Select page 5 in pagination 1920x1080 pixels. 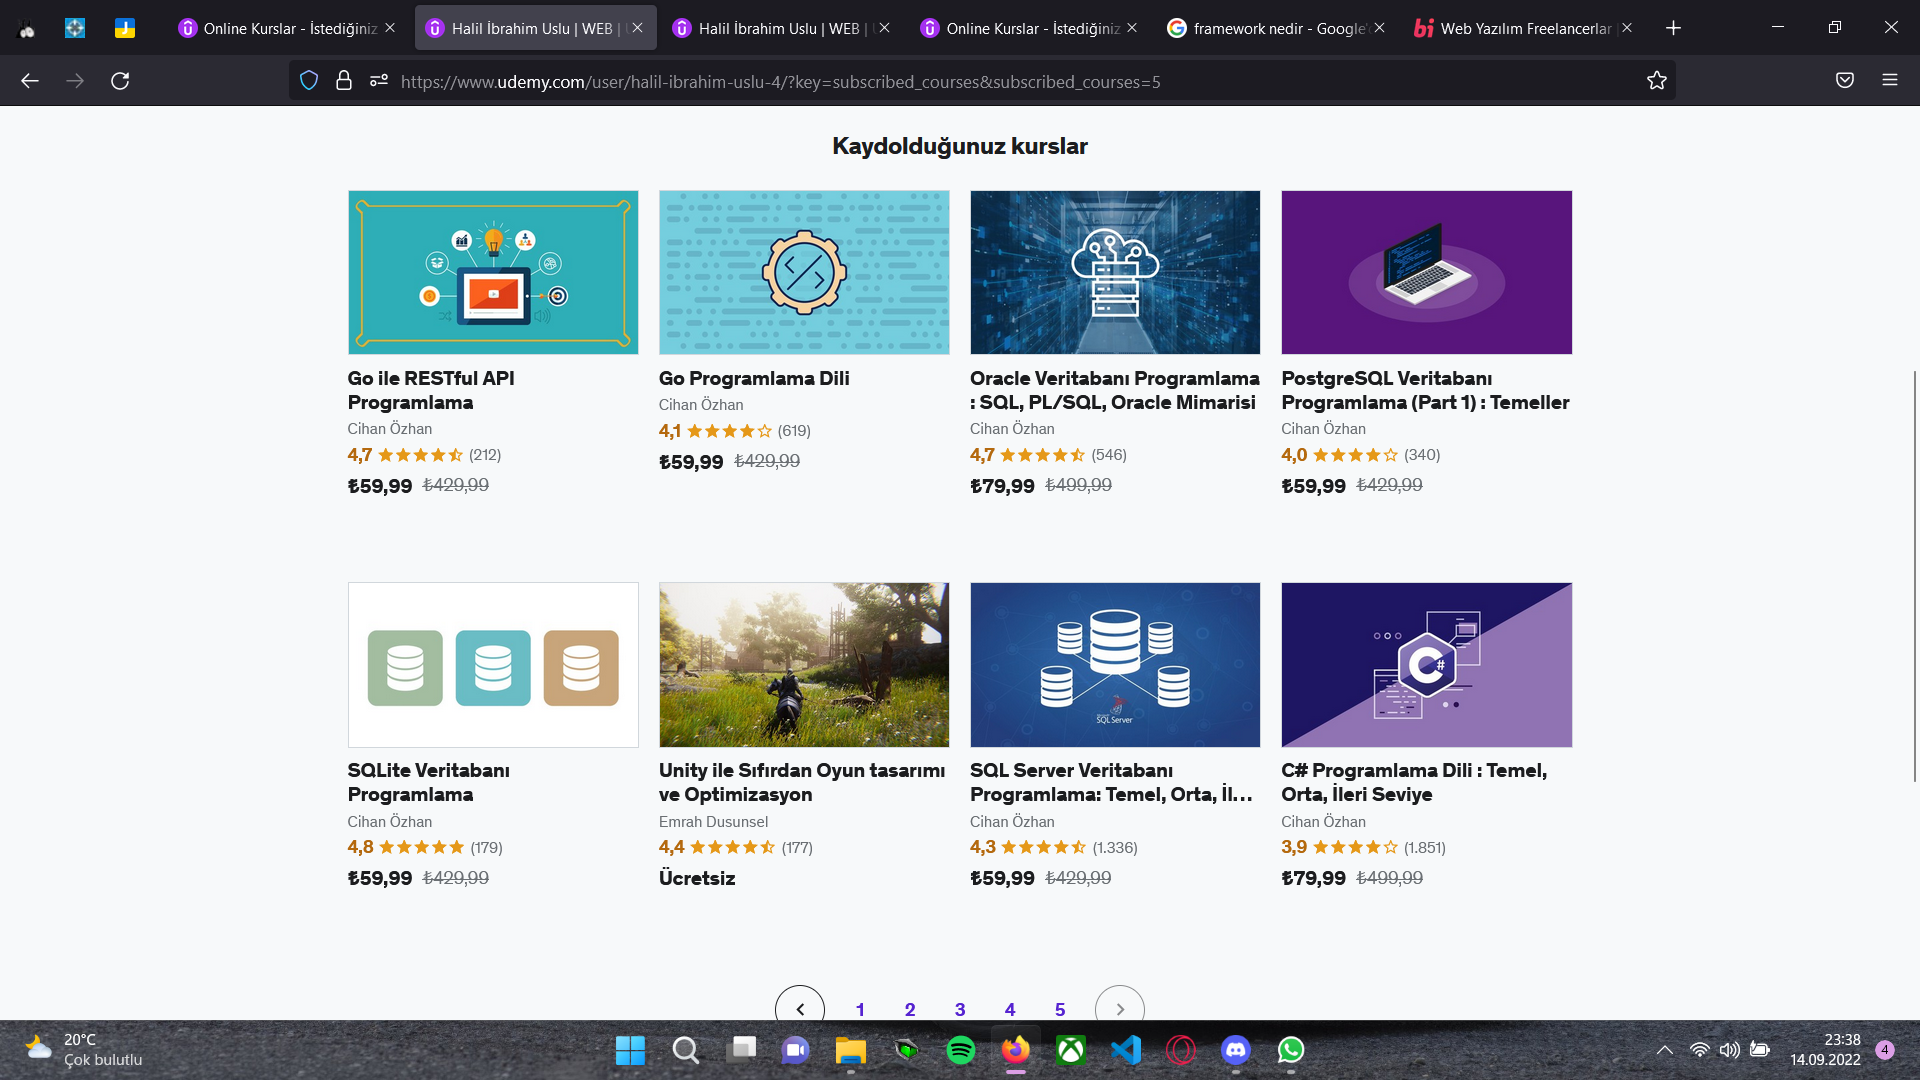click(x=1060, y=1009)
